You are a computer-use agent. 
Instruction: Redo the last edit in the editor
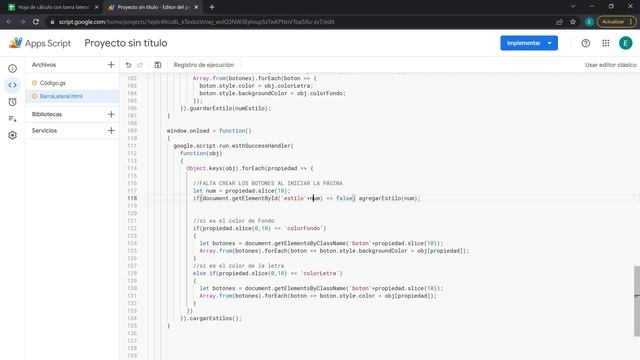click(x=140, y=65)
